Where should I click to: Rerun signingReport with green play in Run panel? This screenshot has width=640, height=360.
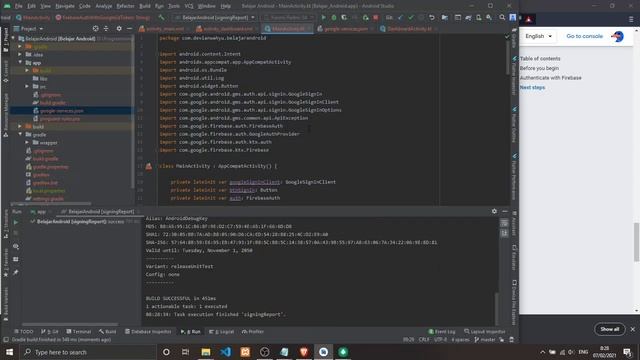click(x=16, y=222)
